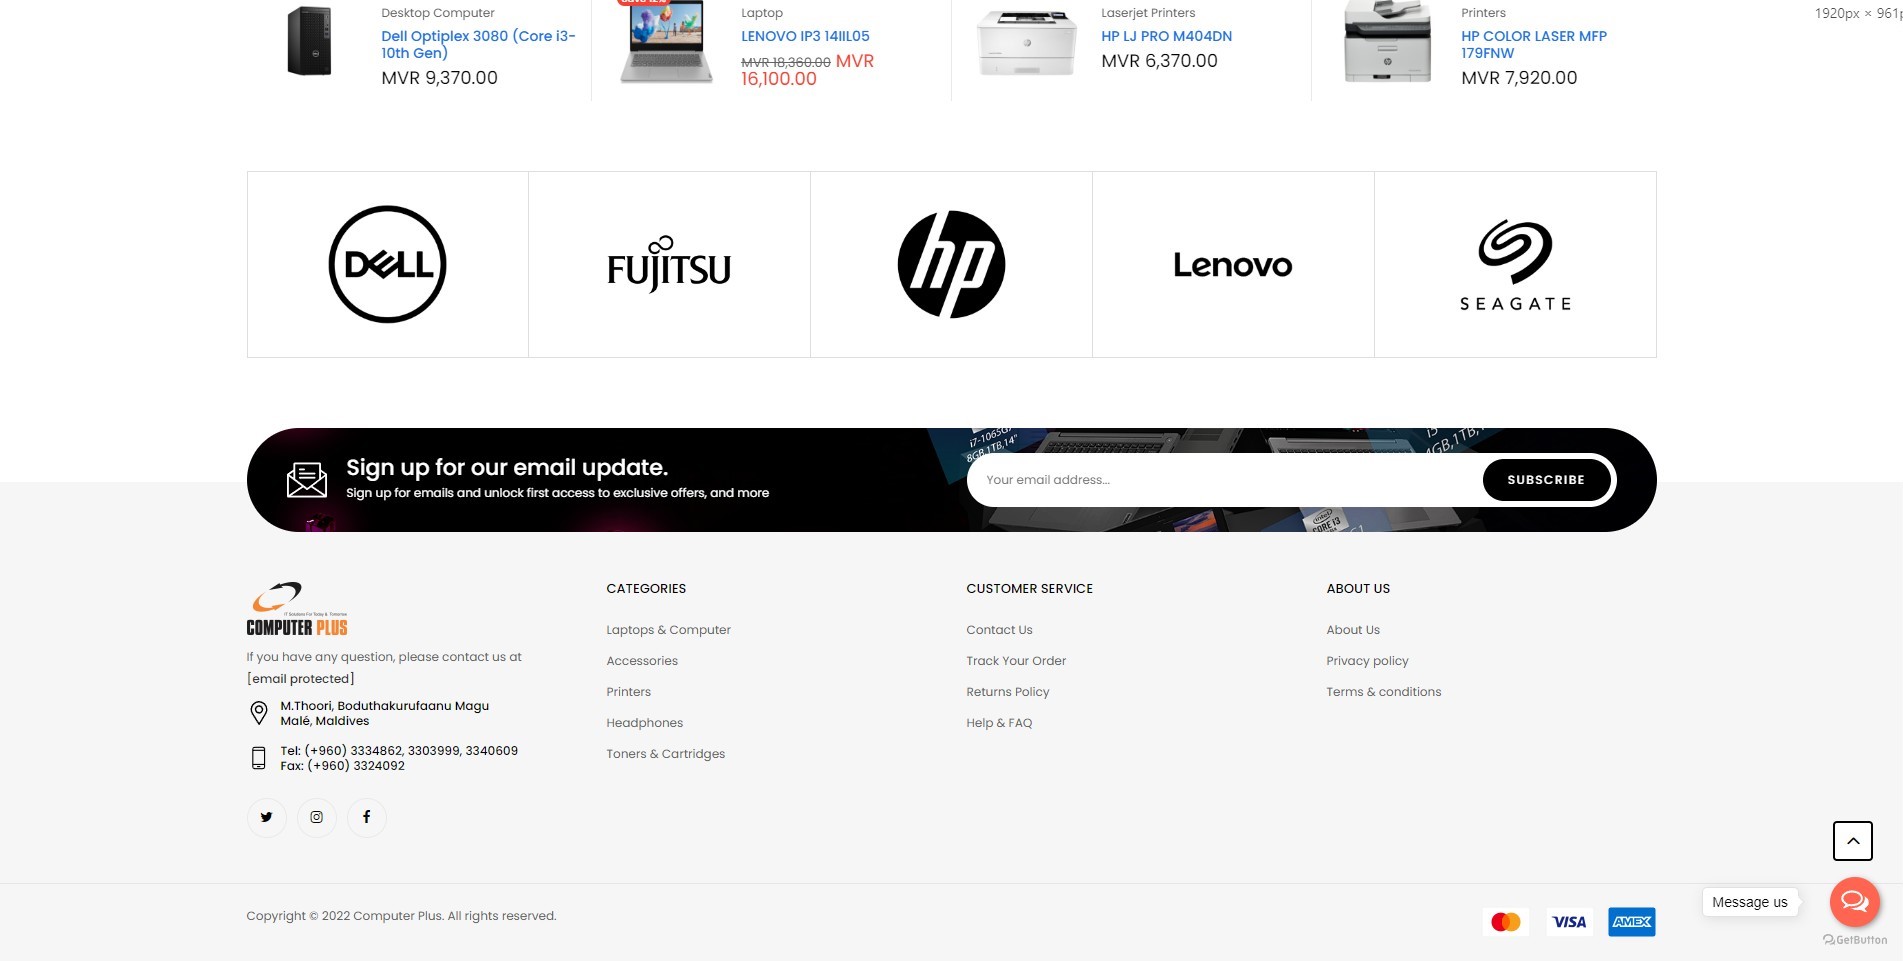Click the American Express payment icon
The width and height of the screenshot is (1903, 961).
coord(1632,922)
